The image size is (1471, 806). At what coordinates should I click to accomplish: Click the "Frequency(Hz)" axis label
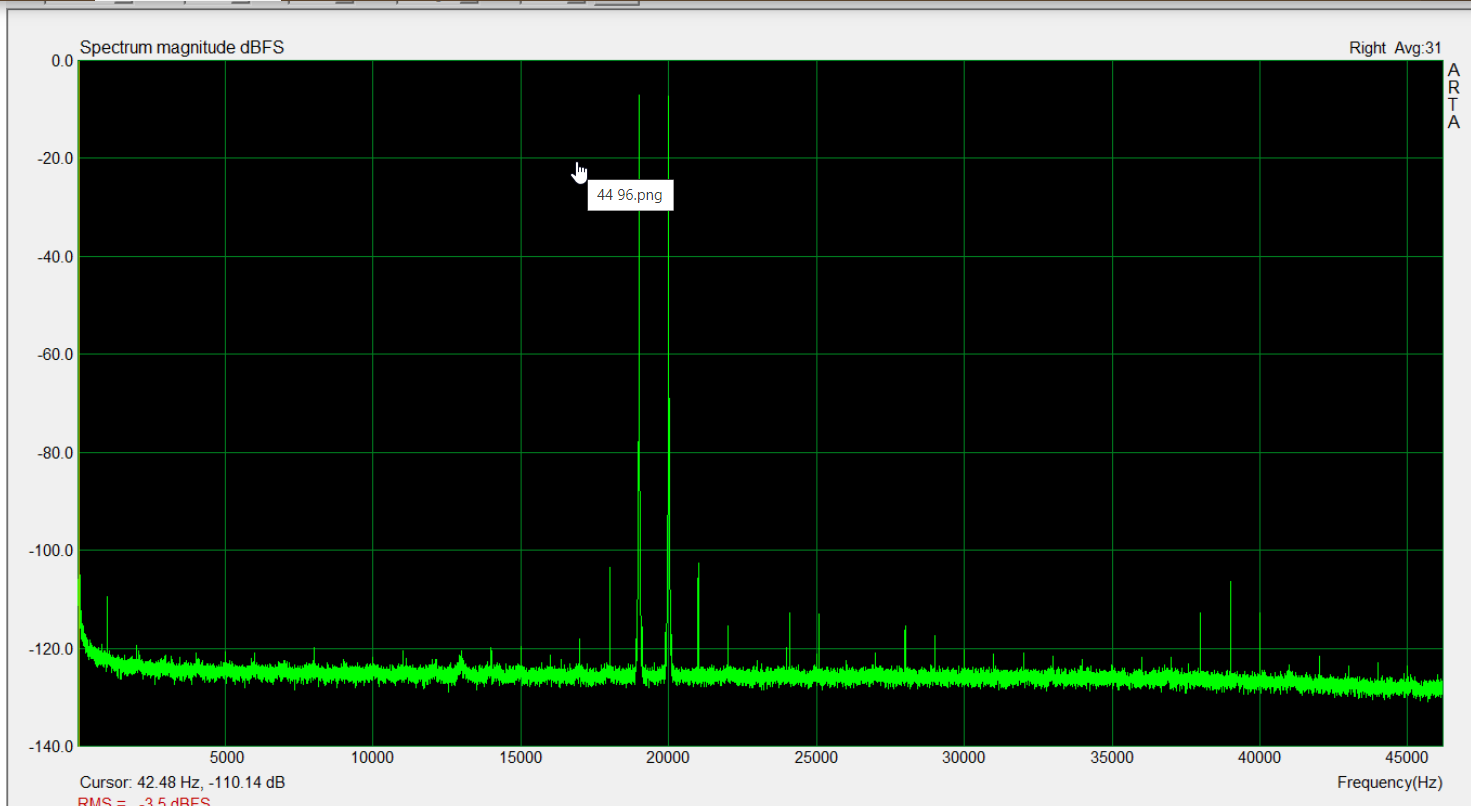pyautogui.click(x=1389, y=782)
